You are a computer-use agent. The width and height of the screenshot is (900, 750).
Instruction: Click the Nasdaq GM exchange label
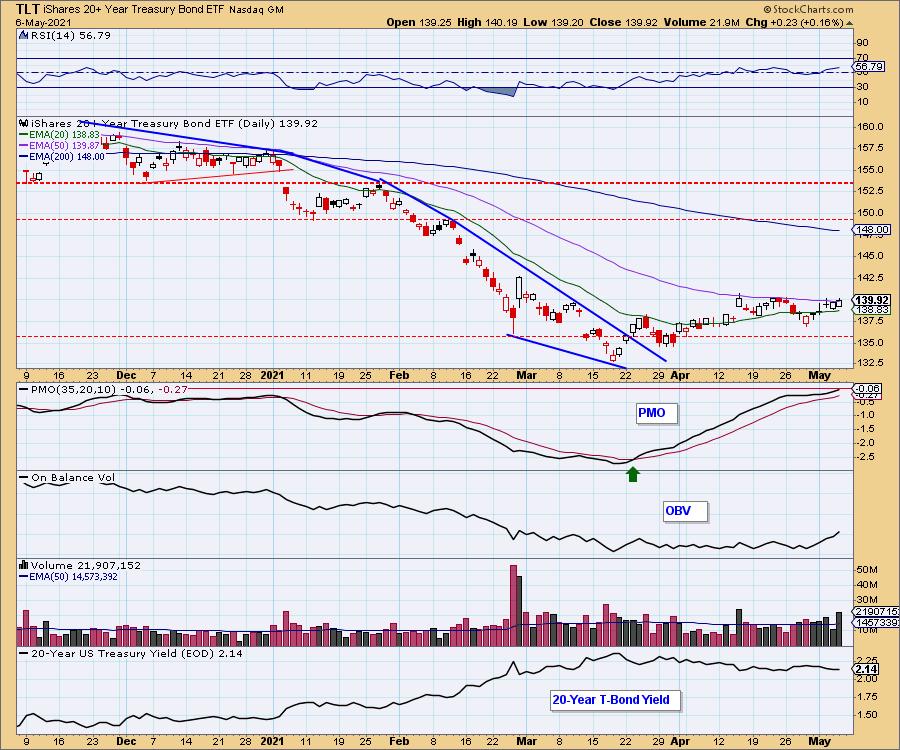point(255,10)
